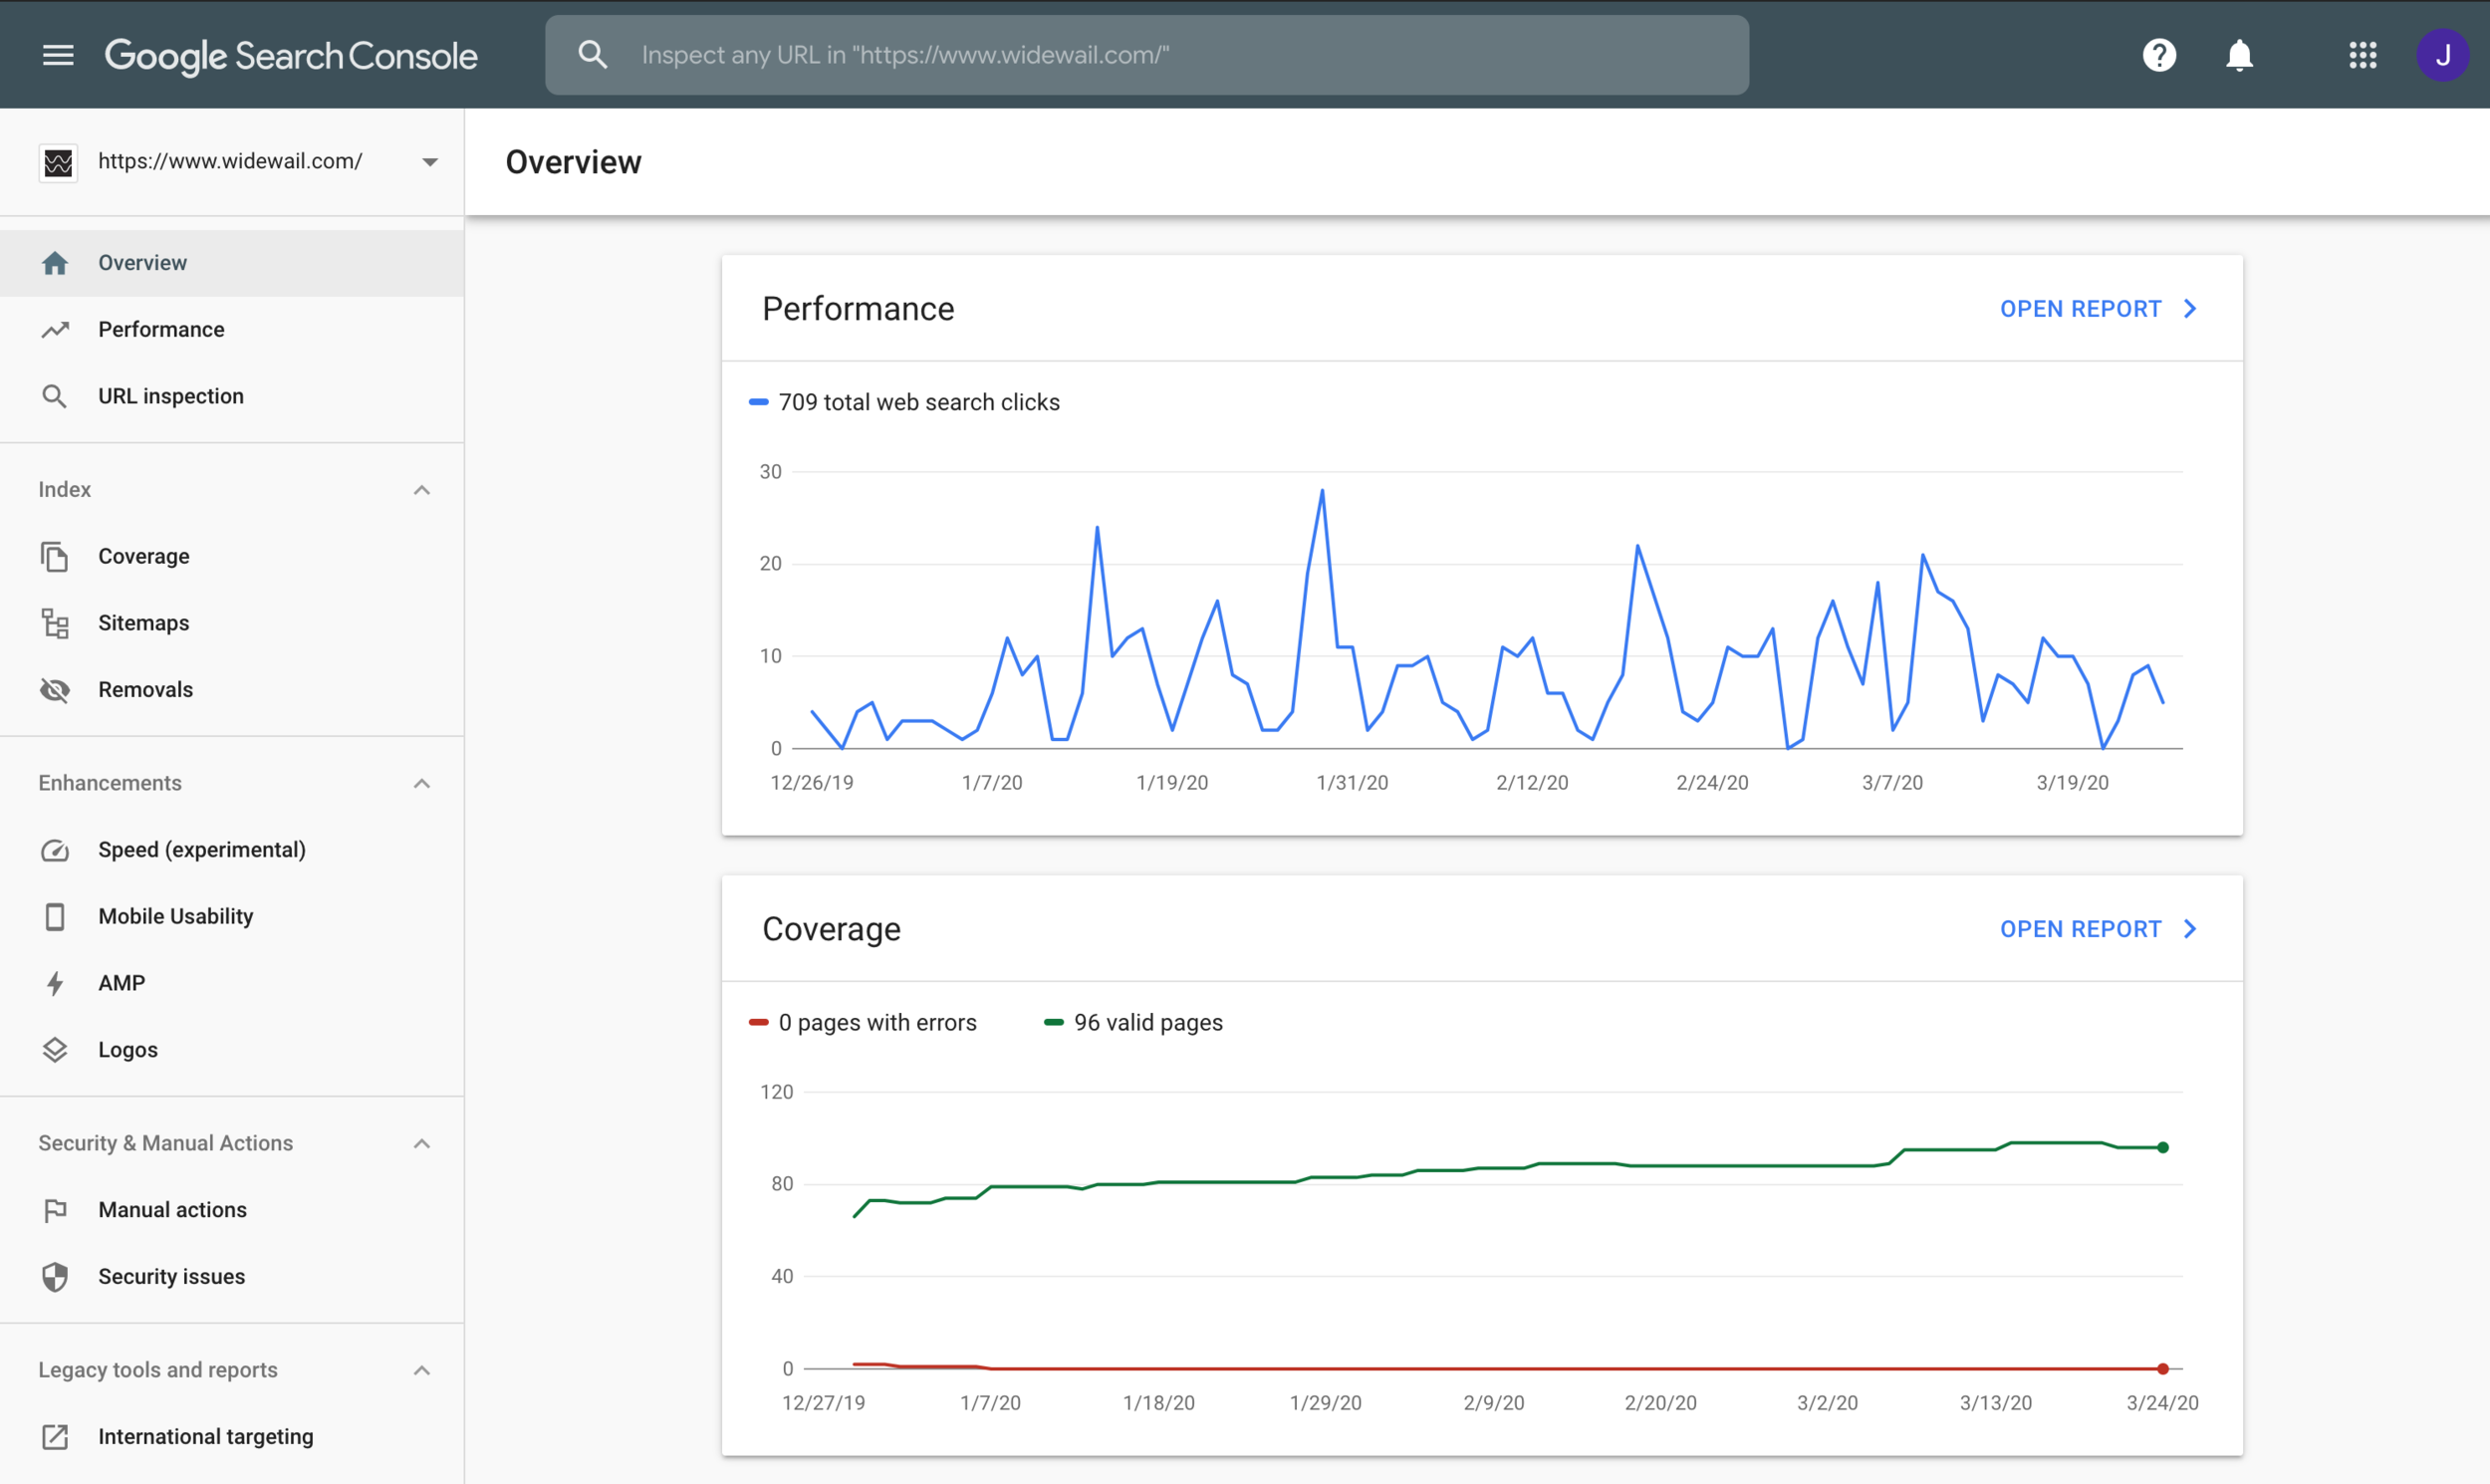Open URL inspection in sidebar
Viewport: 2490px width, 1484px height.
click(x=232, y=397)
